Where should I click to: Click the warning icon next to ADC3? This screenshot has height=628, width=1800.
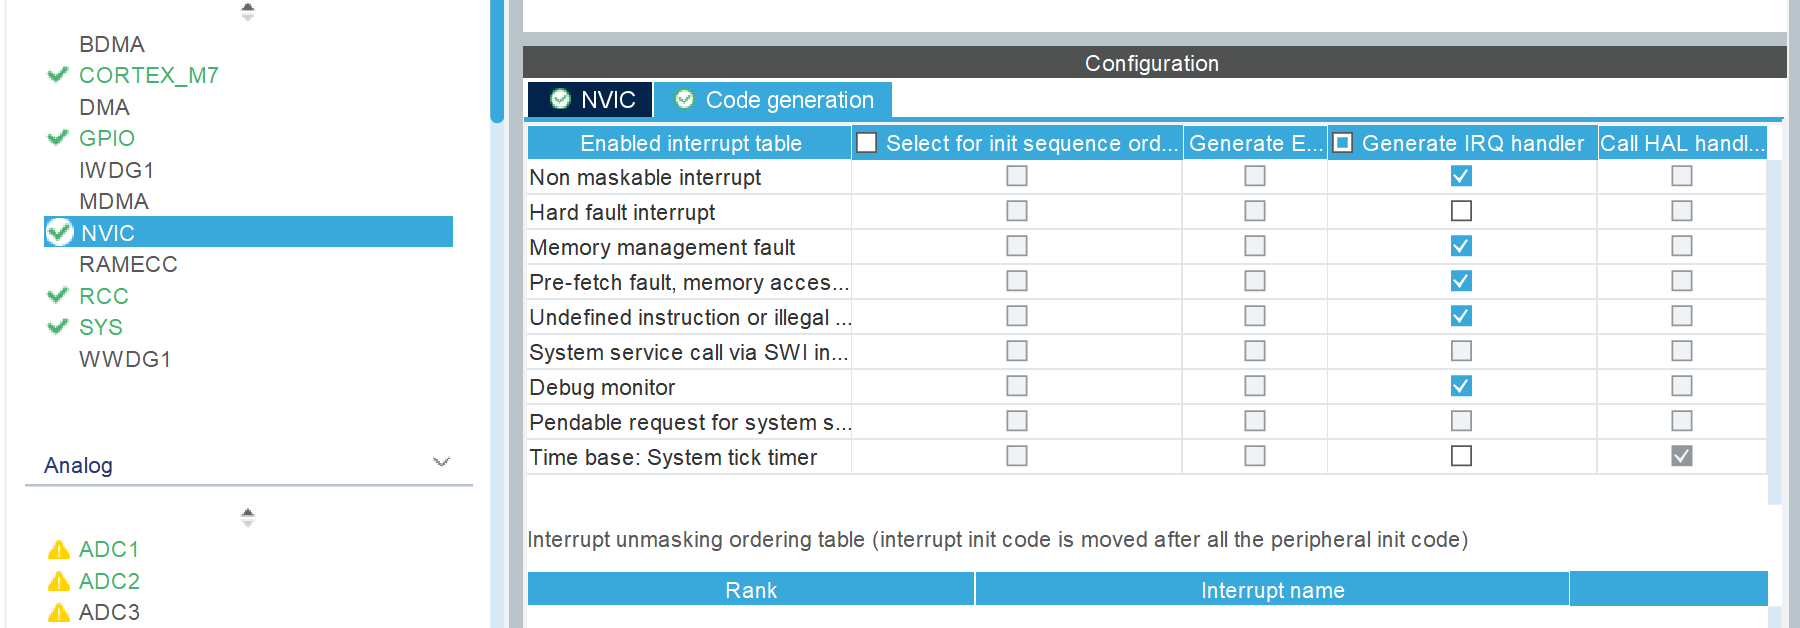pyautogui.click(x=59, y=612)
